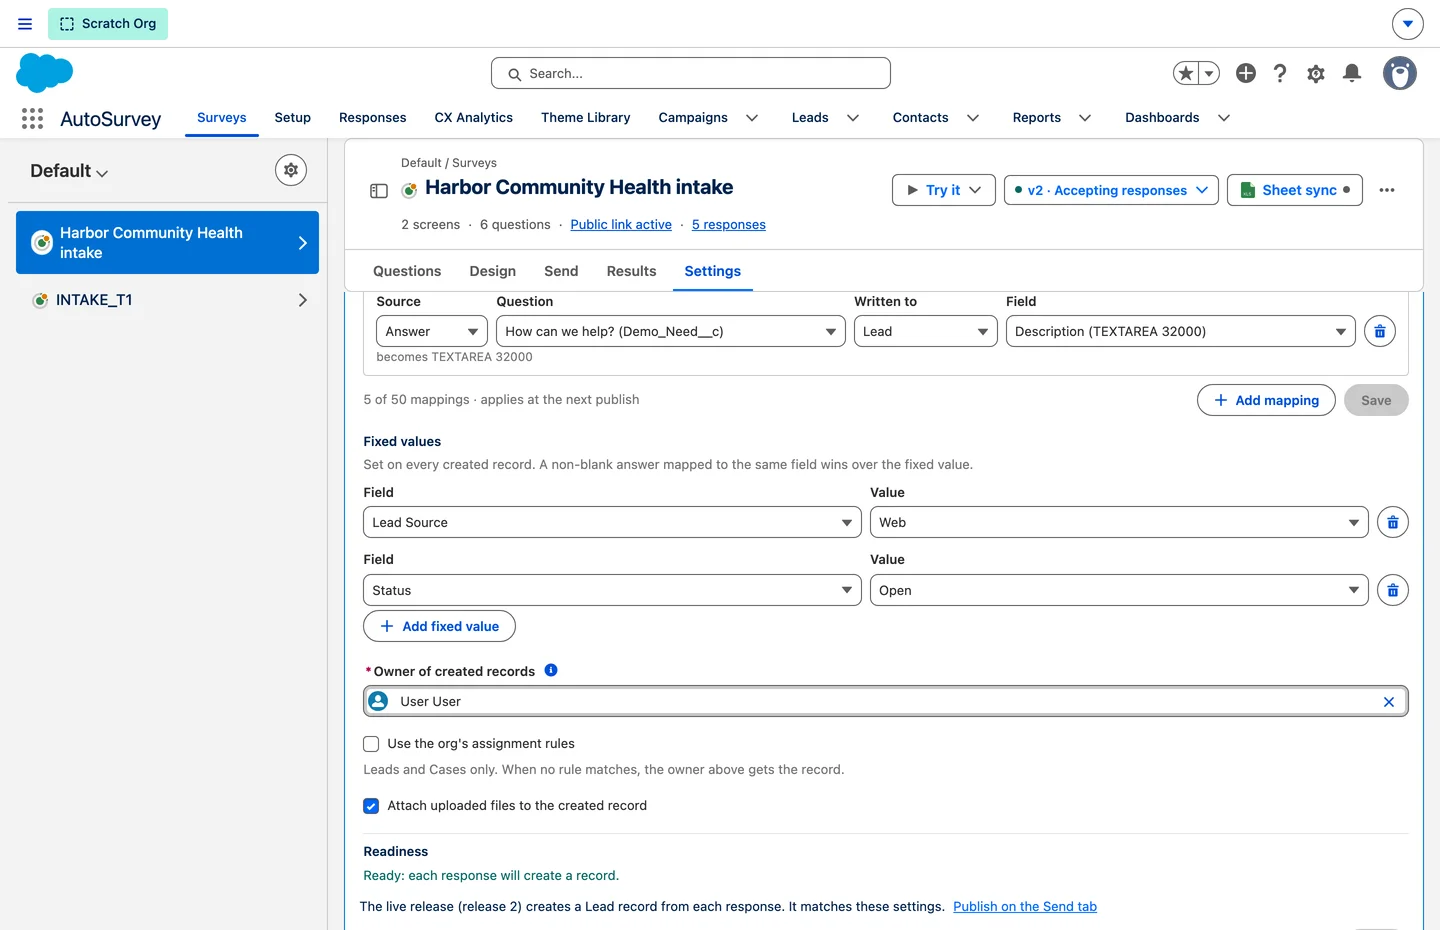
Task: Enable Use the org's assignment rules
Action: 371,744
